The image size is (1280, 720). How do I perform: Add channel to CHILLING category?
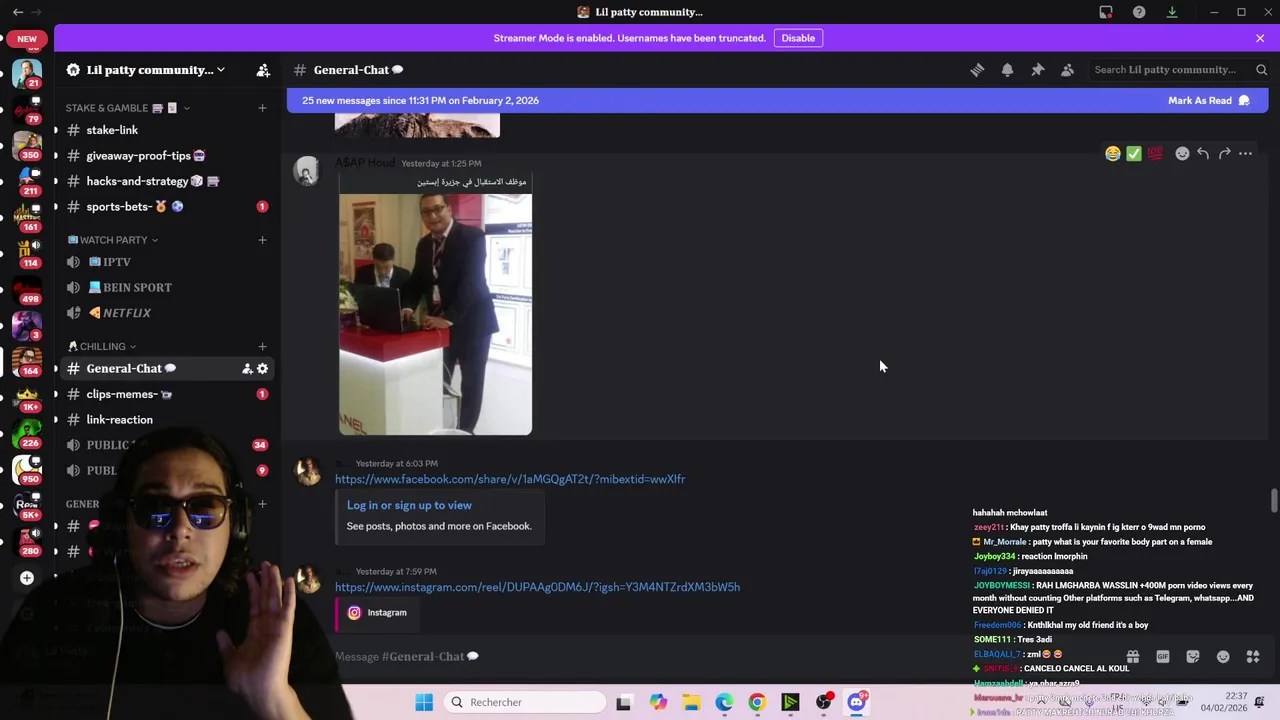pyautogui.click(x=262, y=346)
